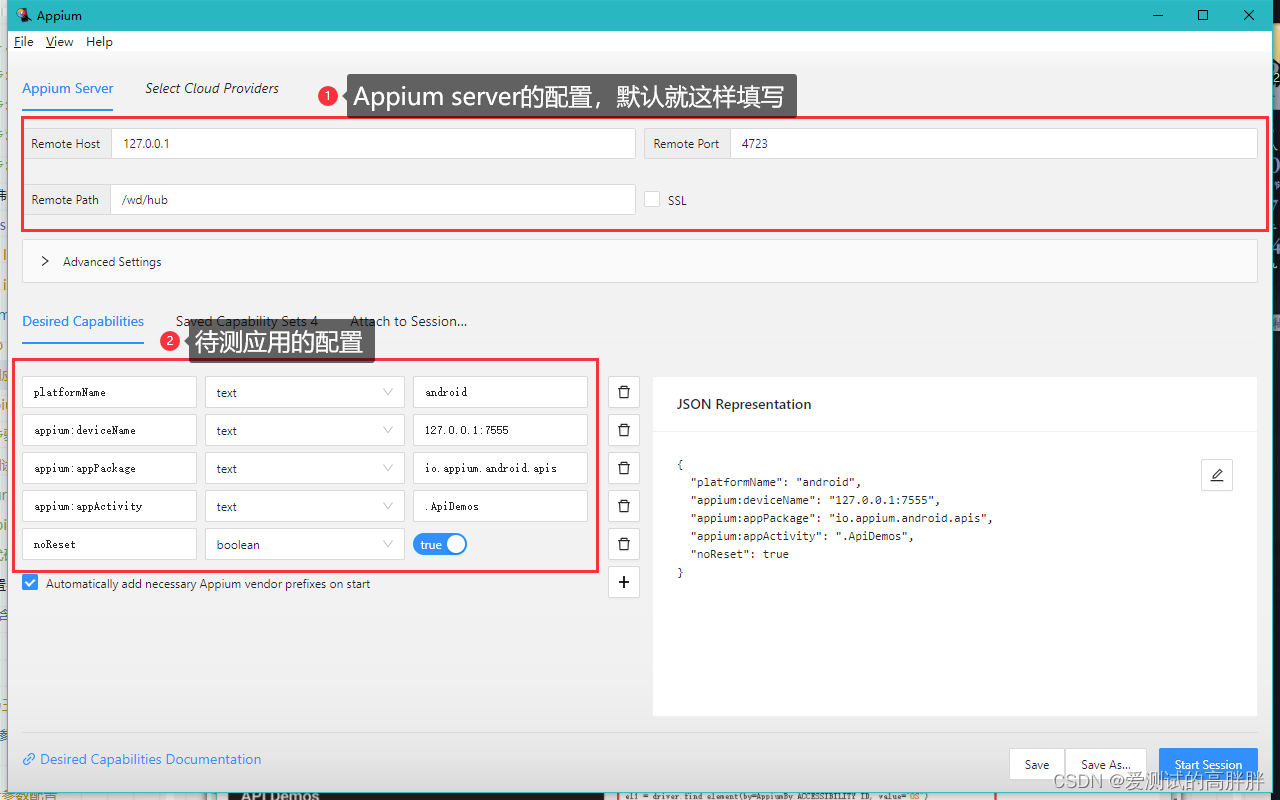1280x800 pixels.
Task: Enable the SSL checkbox
Action: pos(652,199)
